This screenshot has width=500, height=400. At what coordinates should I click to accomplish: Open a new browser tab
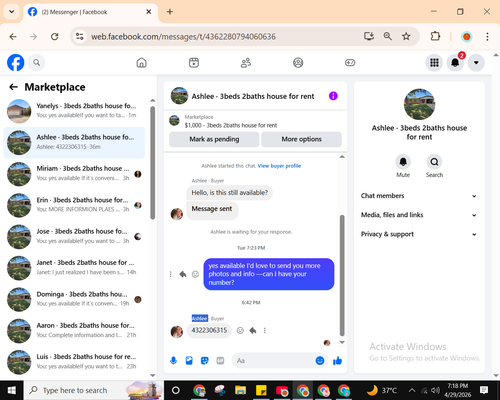coord(170,12)
